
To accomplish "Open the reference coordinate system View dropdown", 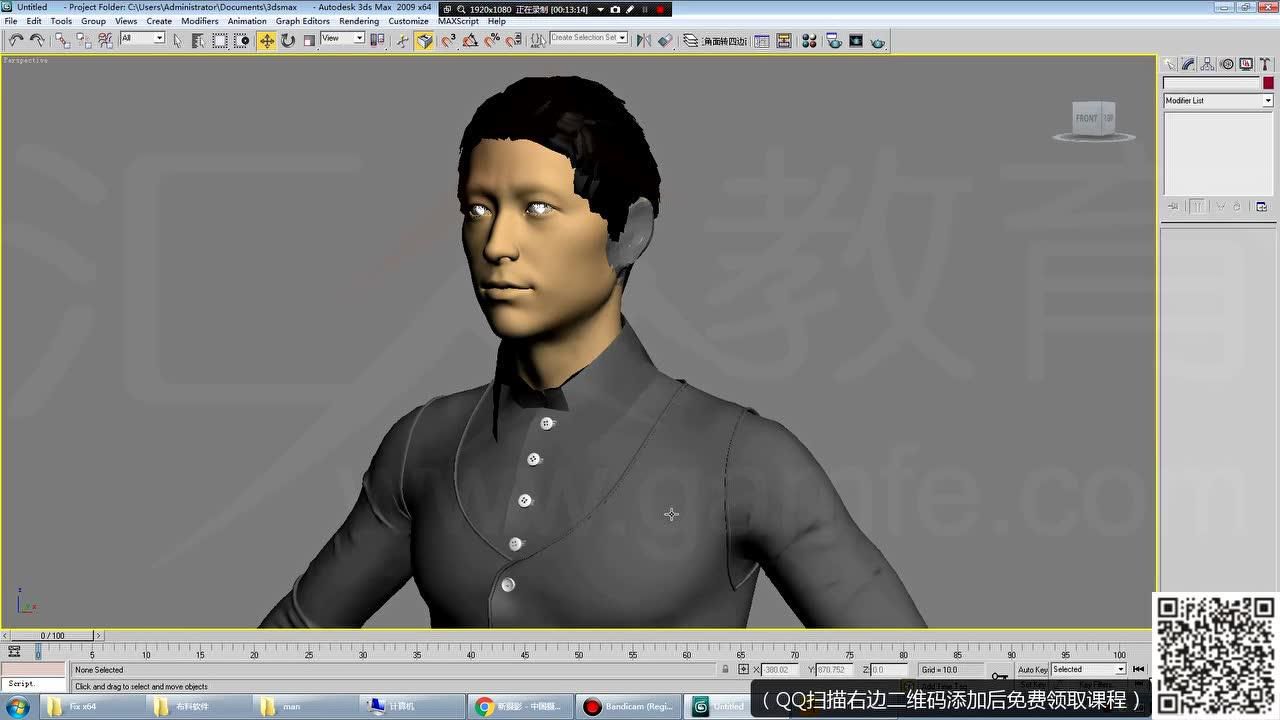I will click(x=342, y=38).
